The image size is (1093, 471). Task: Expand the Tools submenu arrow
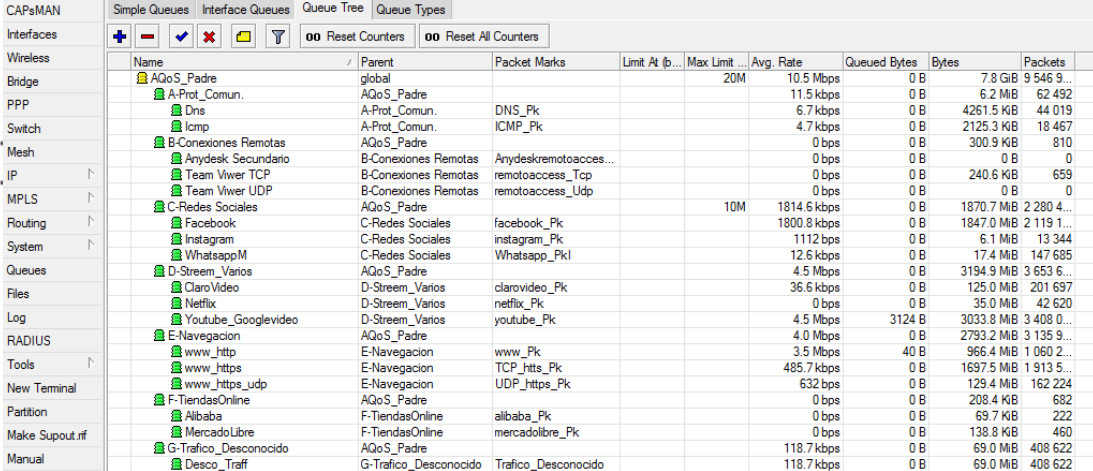[x=91, y=364]
